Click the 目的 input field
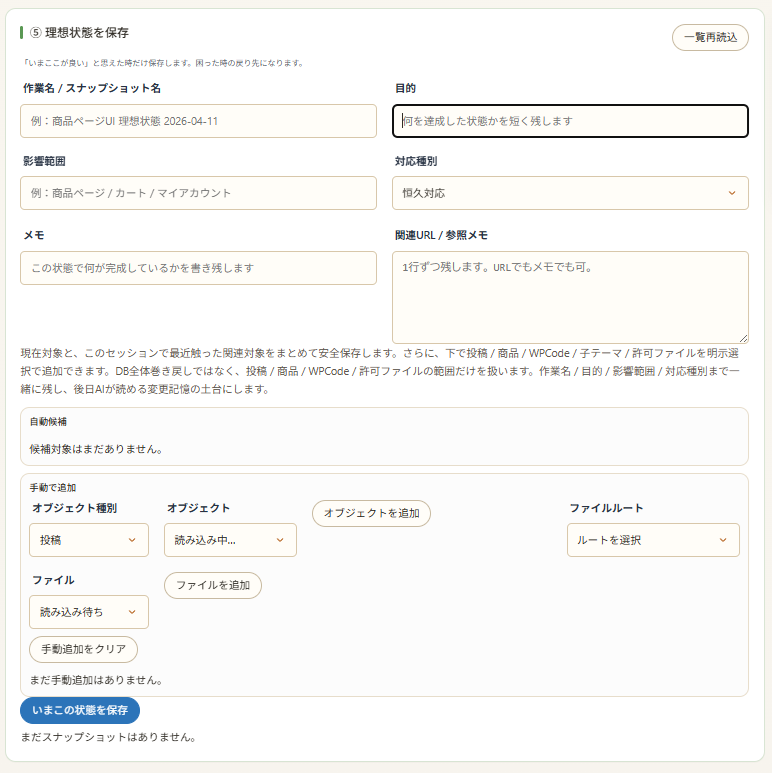 570,121
